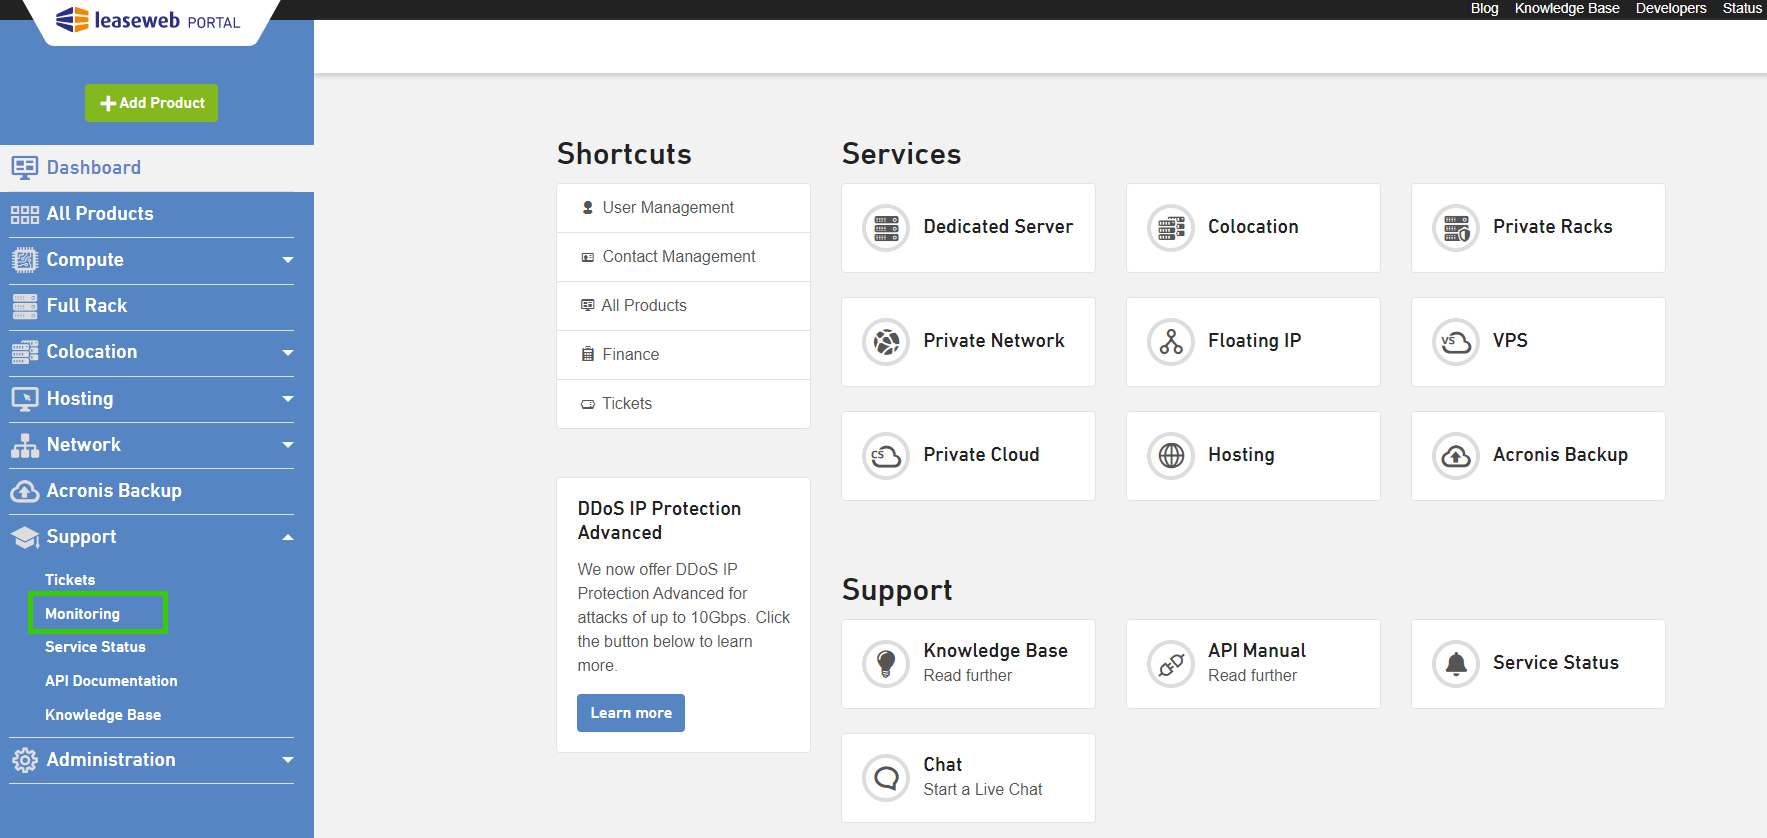The image size is (1767, 838).
Task: Expand the Compute menu arrow
Action: pyautogui.click(x=288, y=260)
